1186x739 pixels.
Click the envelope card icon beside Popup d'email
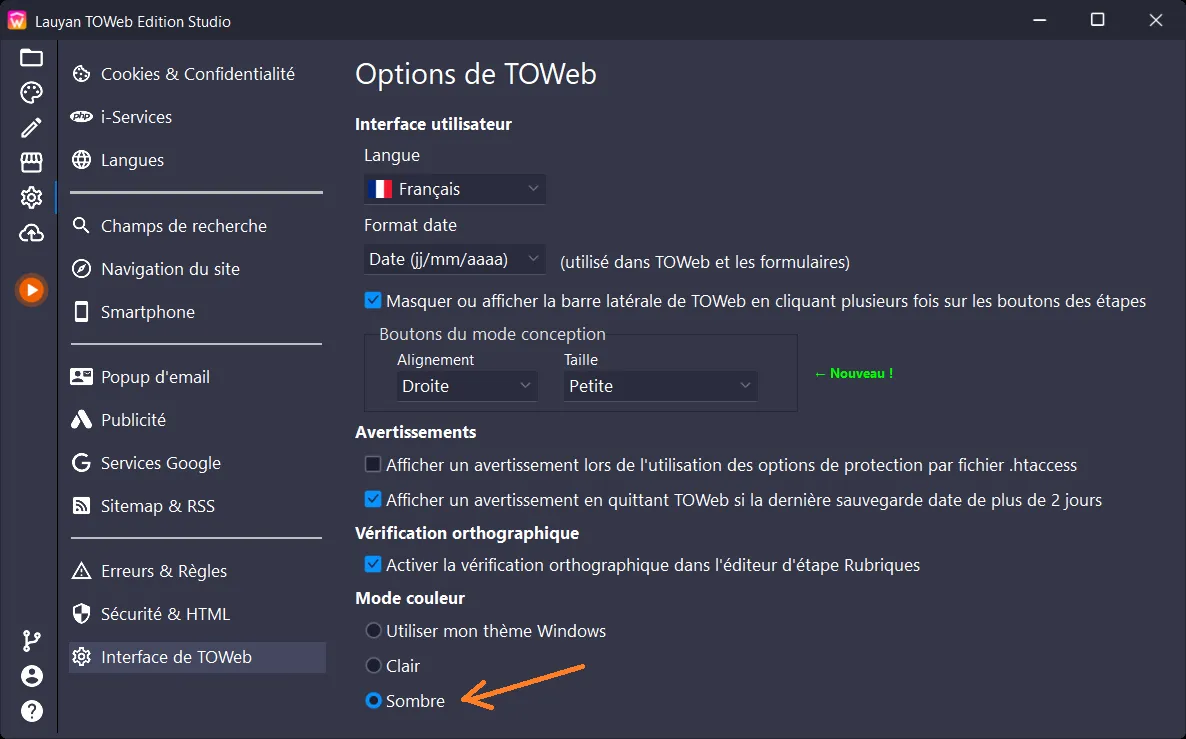[x=81, y=377]
